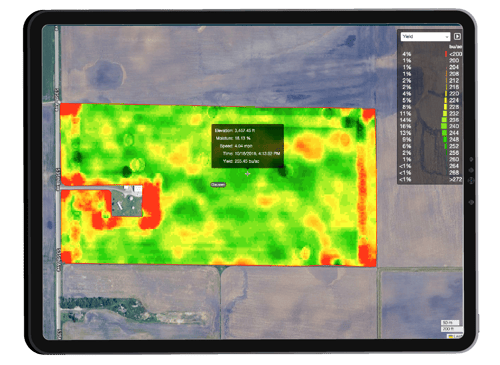Click the 8% histogram percentage
The height and width of the screenshot is (365, 500).
tap(407, 107)
